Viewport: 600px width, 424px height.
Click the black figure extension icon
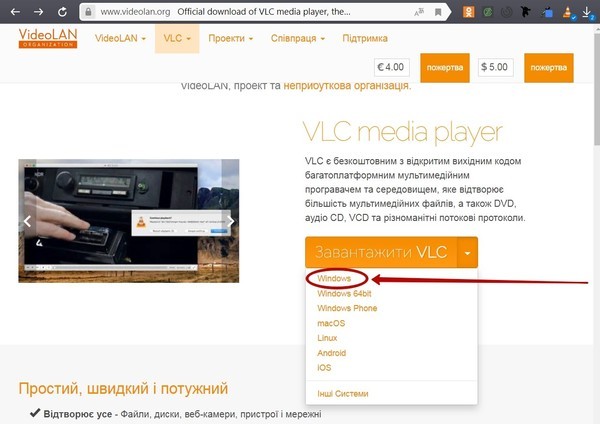pyautogui.click(x=526, y=12)
